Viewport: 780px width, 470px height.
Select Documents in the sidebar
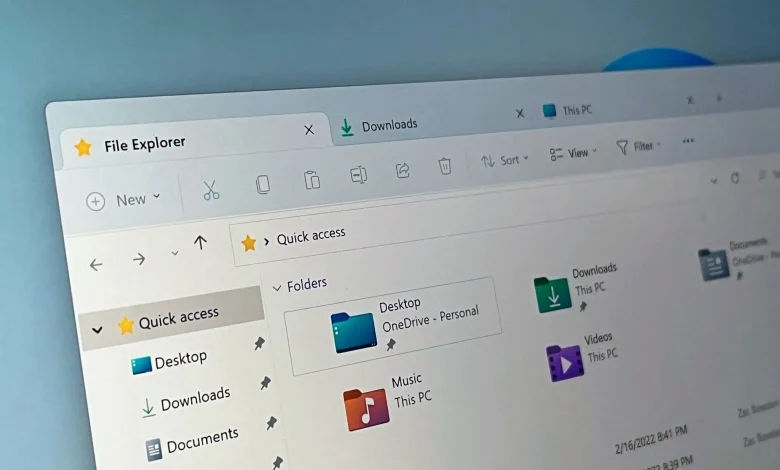point(193,443)
